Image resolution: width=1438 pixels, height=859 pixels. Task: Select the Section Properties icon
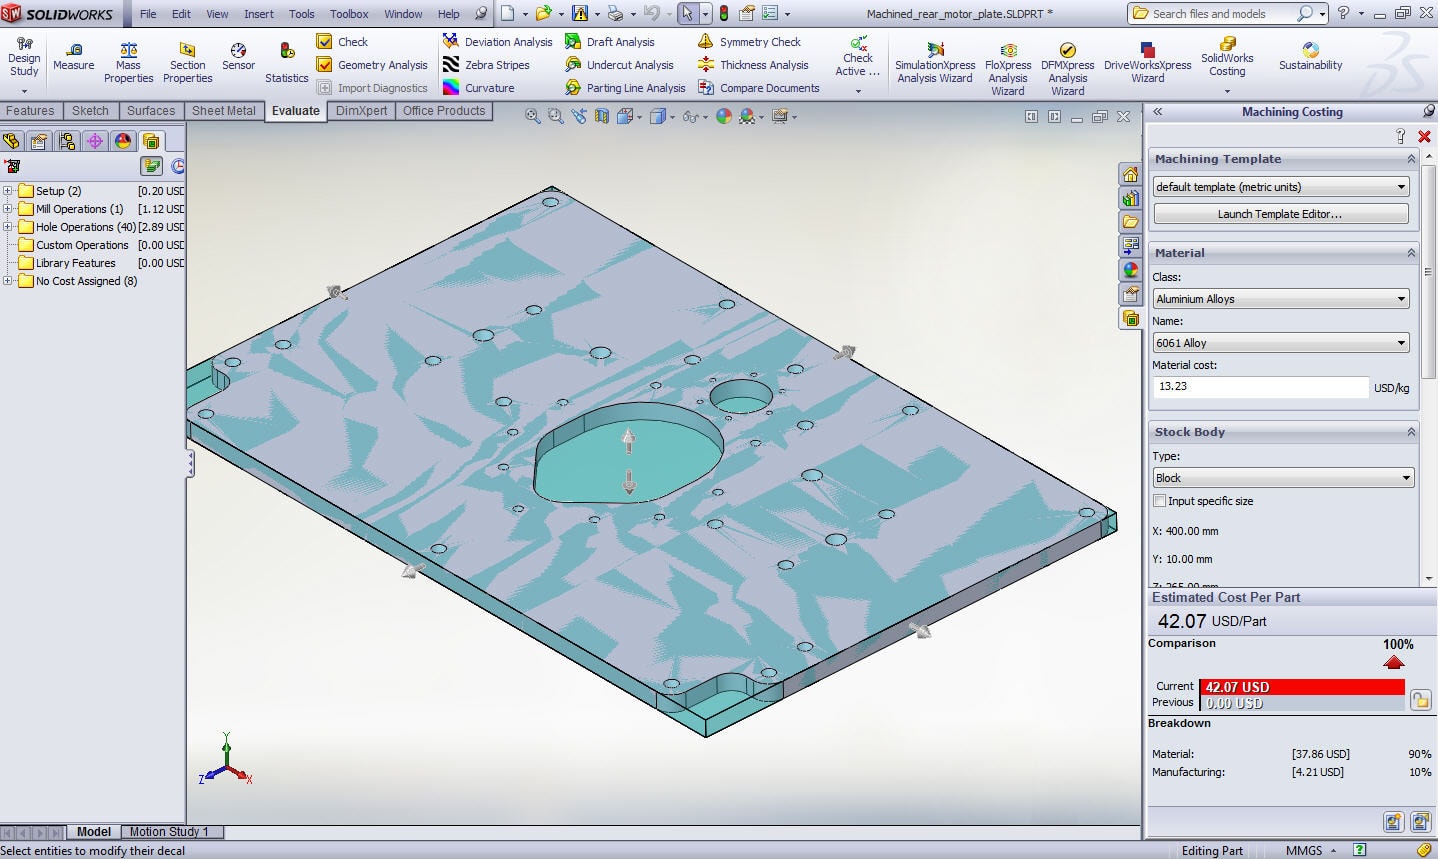(187, 50)
